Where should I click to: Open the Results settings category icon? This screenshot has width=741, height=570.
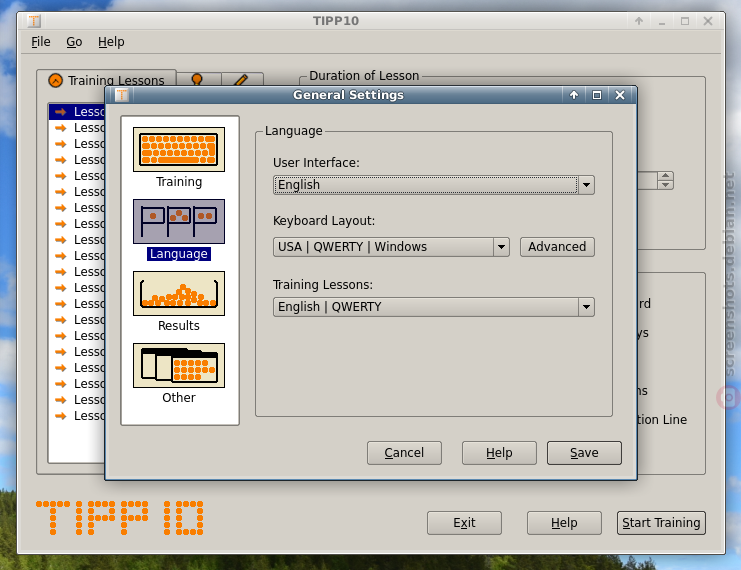[179, 293]
